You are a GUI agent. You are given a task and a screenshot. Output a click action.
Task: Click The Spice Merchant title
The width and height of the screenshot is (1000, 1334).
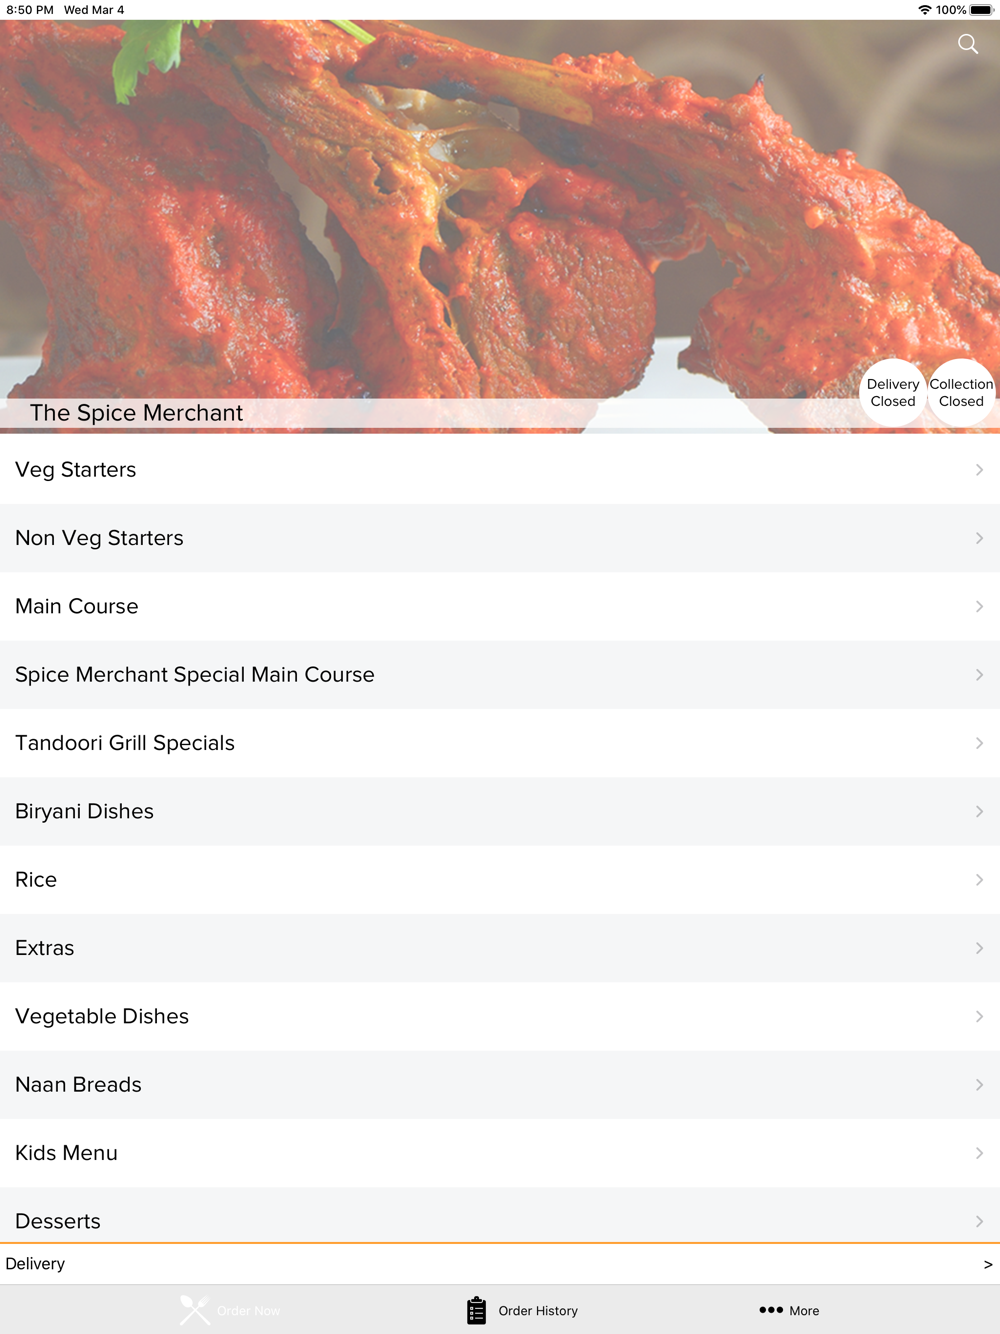point(136,413)
